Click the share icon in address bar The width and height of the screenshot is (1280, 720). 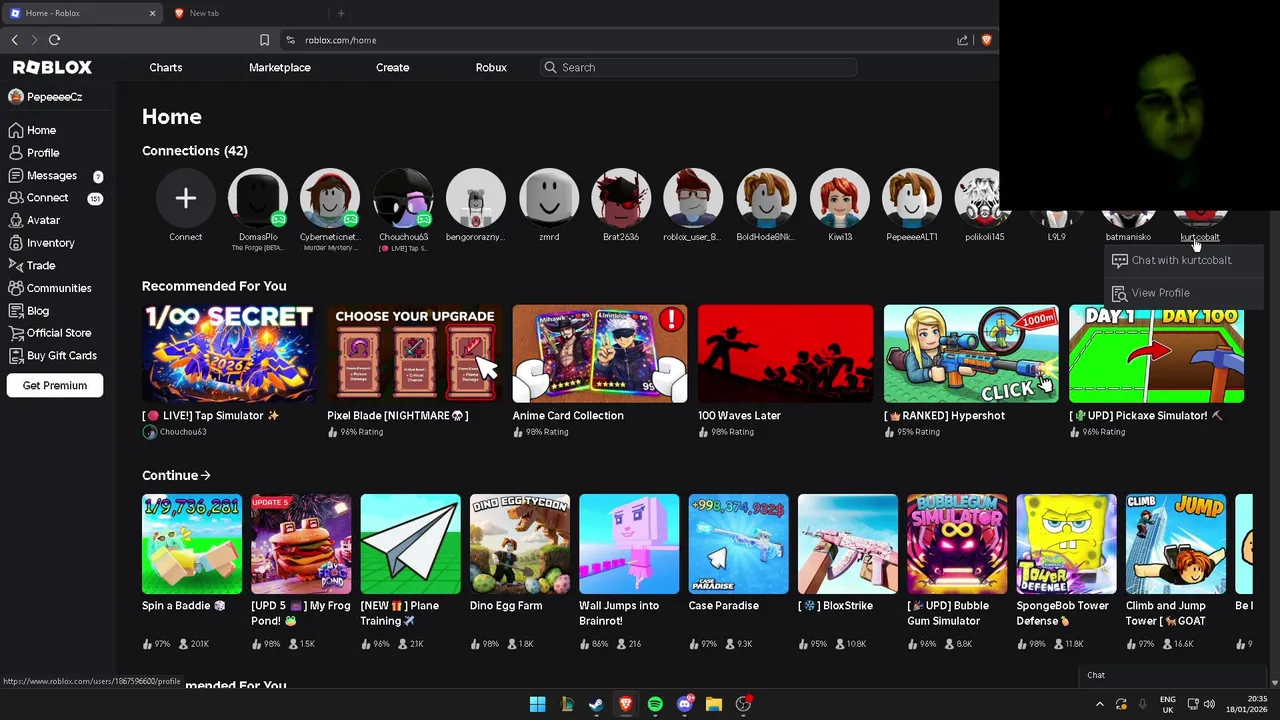(x=962, y=40)
